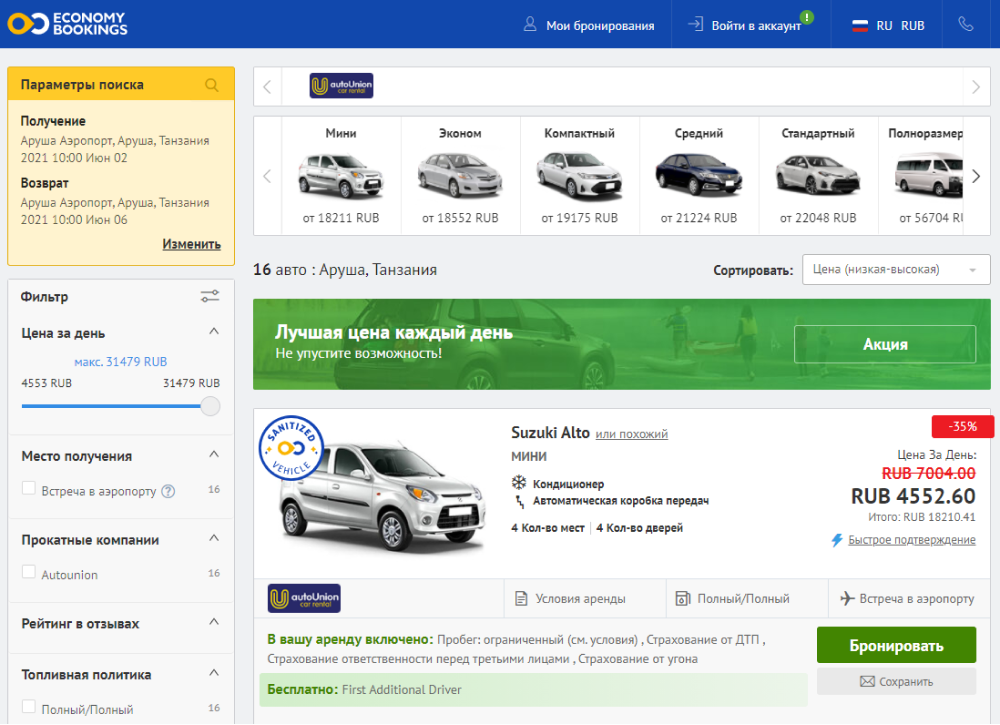
Task: Click Изменить to edit search parameters
Action: (191, 244)
